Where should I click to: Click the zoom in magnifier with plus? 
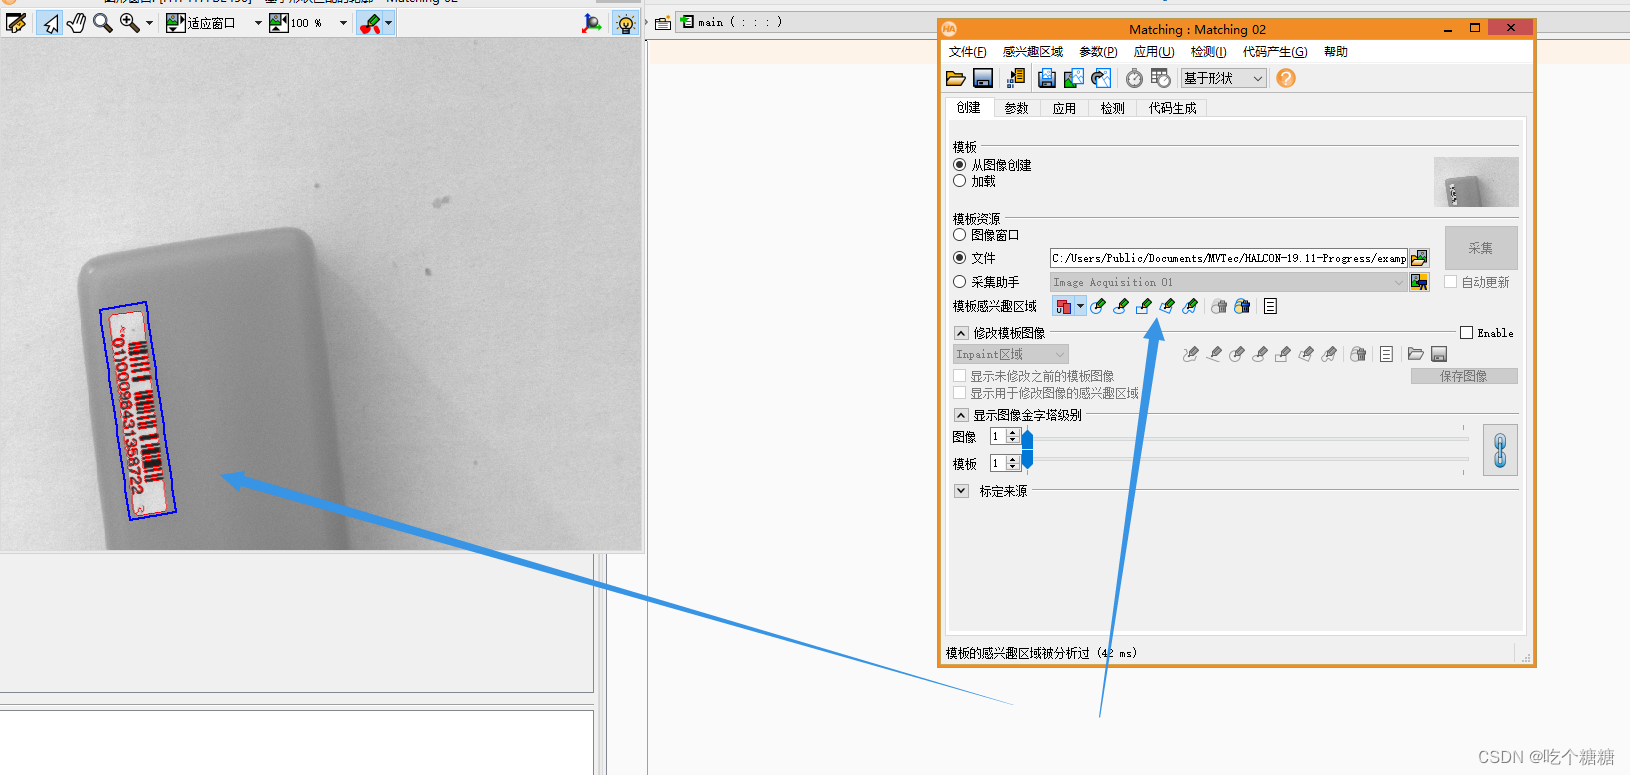(129, 22)
